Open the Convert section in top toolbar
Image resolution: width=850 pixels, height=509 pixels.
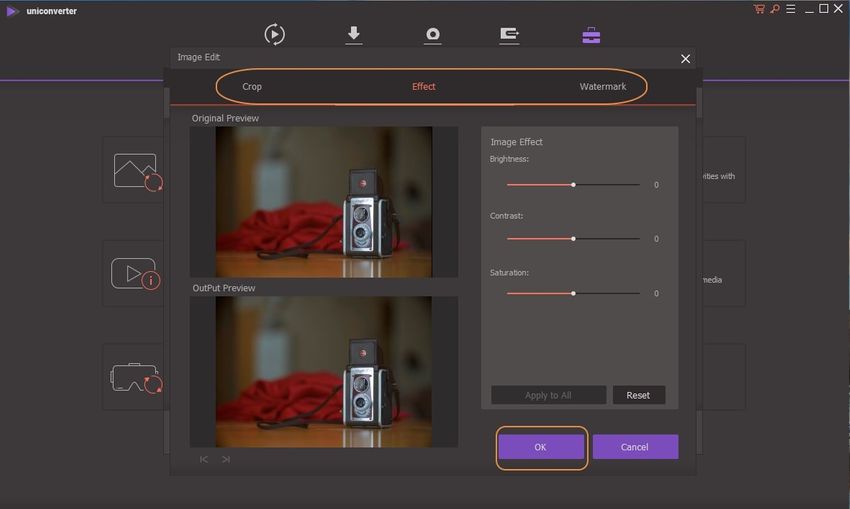point(274,34)
